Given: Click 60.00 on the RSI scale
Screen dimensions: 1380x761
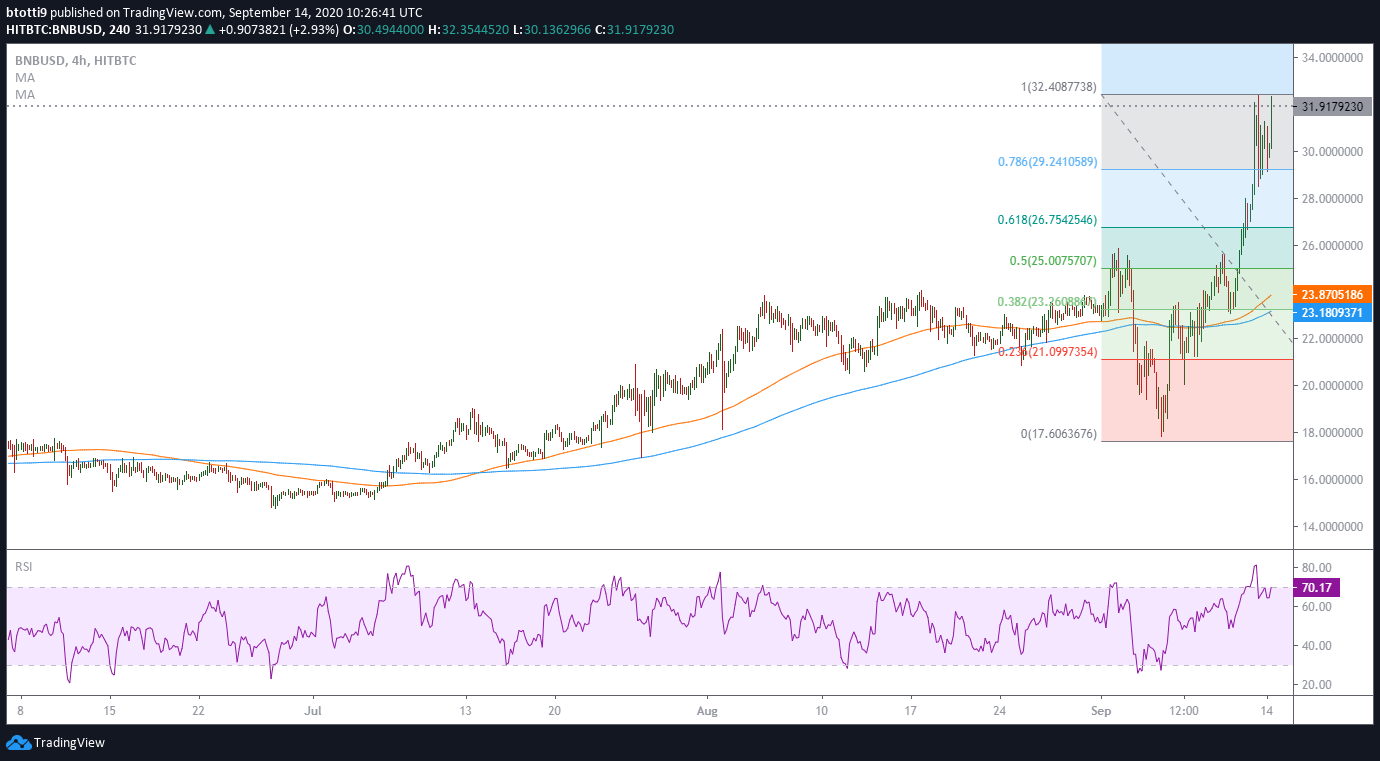Looking at the screenshot, I should (x=1316, y=607).
